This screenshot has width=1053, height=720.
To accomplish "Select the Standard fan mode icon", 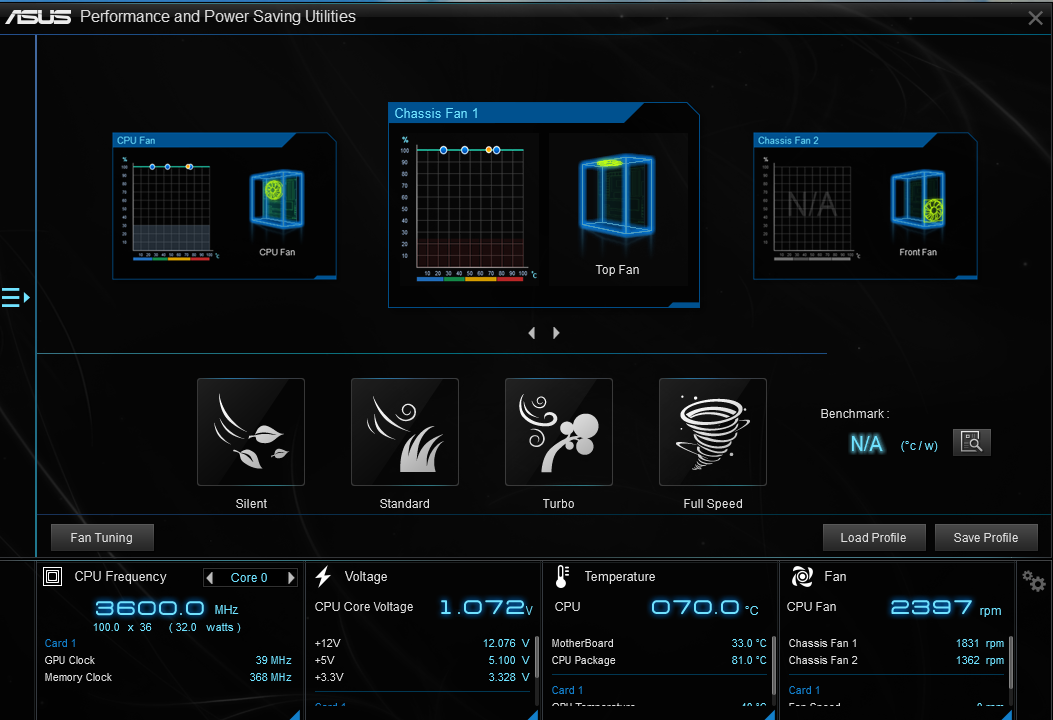I will (x=404, y=432).
